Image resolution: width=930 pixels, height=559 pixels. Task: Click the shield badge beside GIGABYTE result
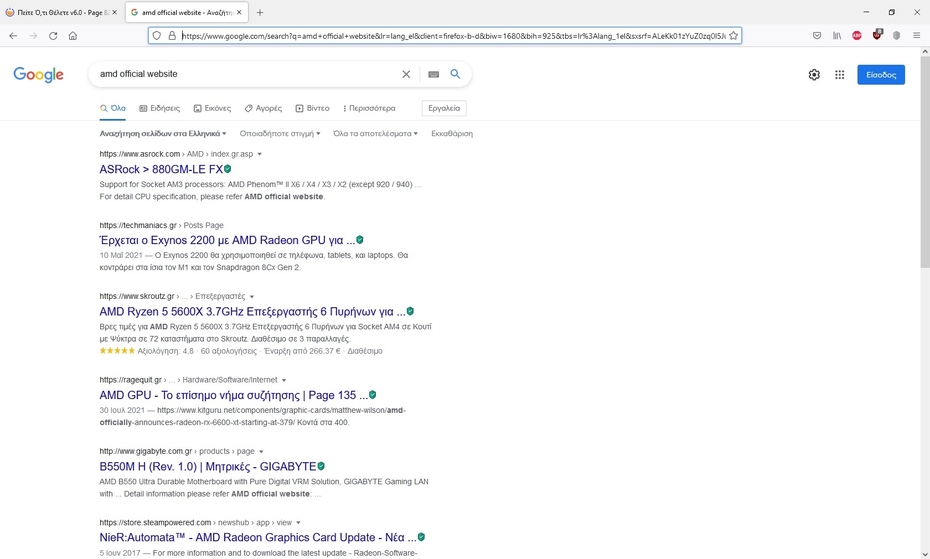321,466
